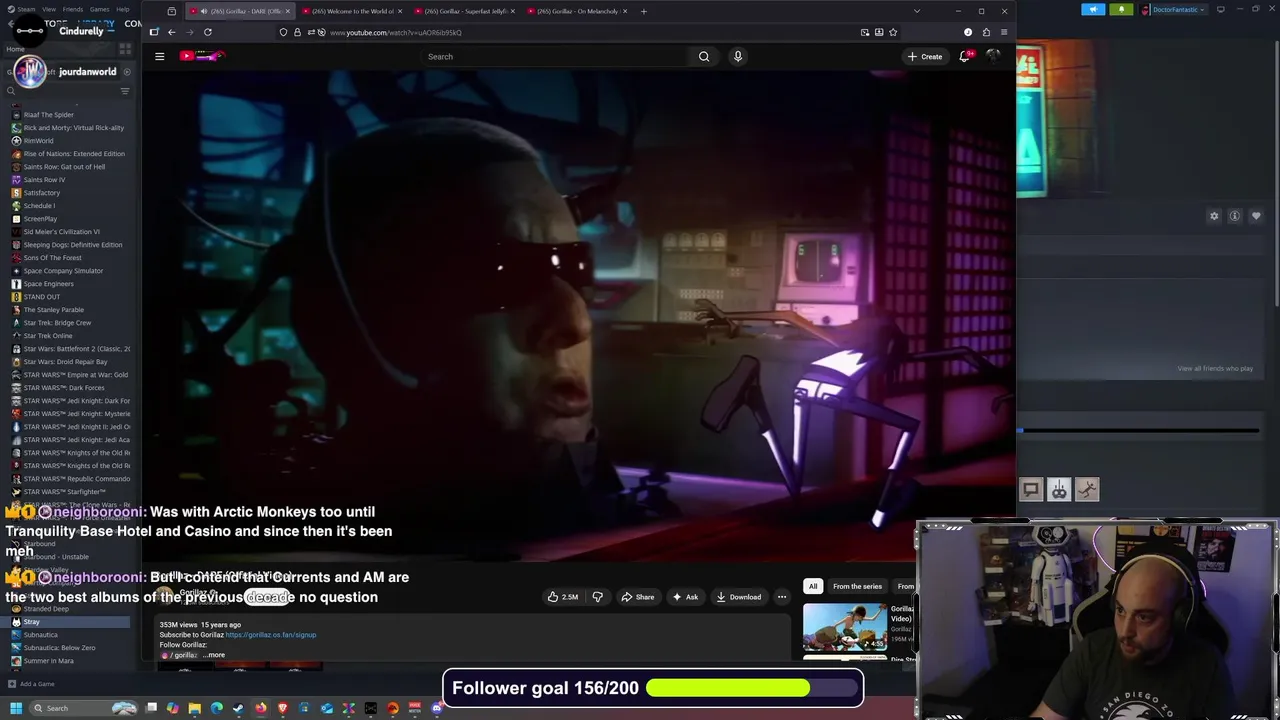Select The Stanley Parable in library
Viewport: 1280px width, 720px height.
click(54, 310)
